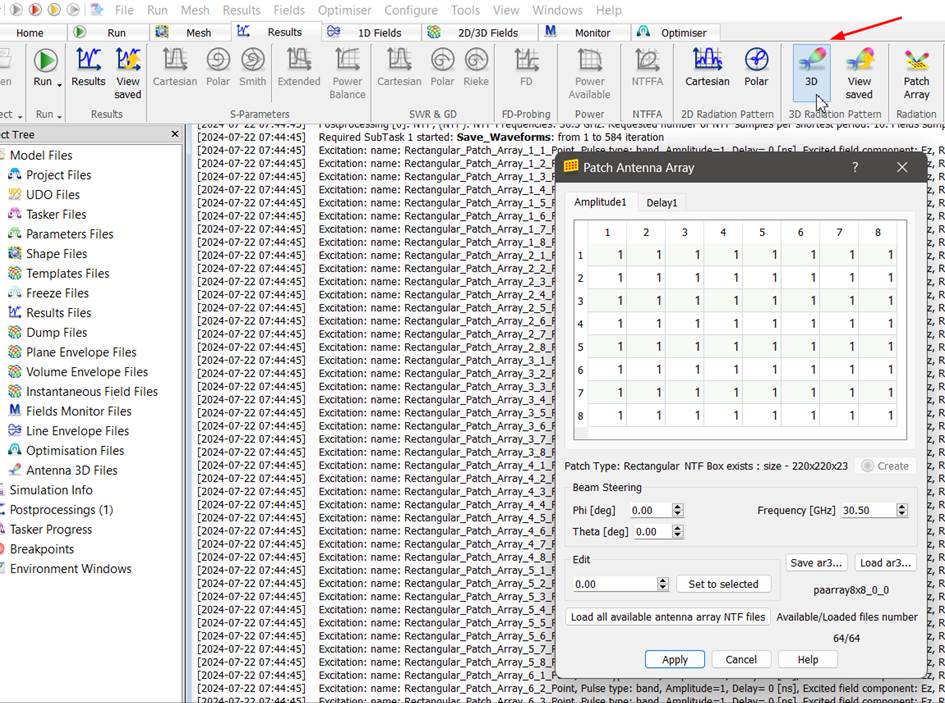Click the dialog question mark help

point(855,167)
